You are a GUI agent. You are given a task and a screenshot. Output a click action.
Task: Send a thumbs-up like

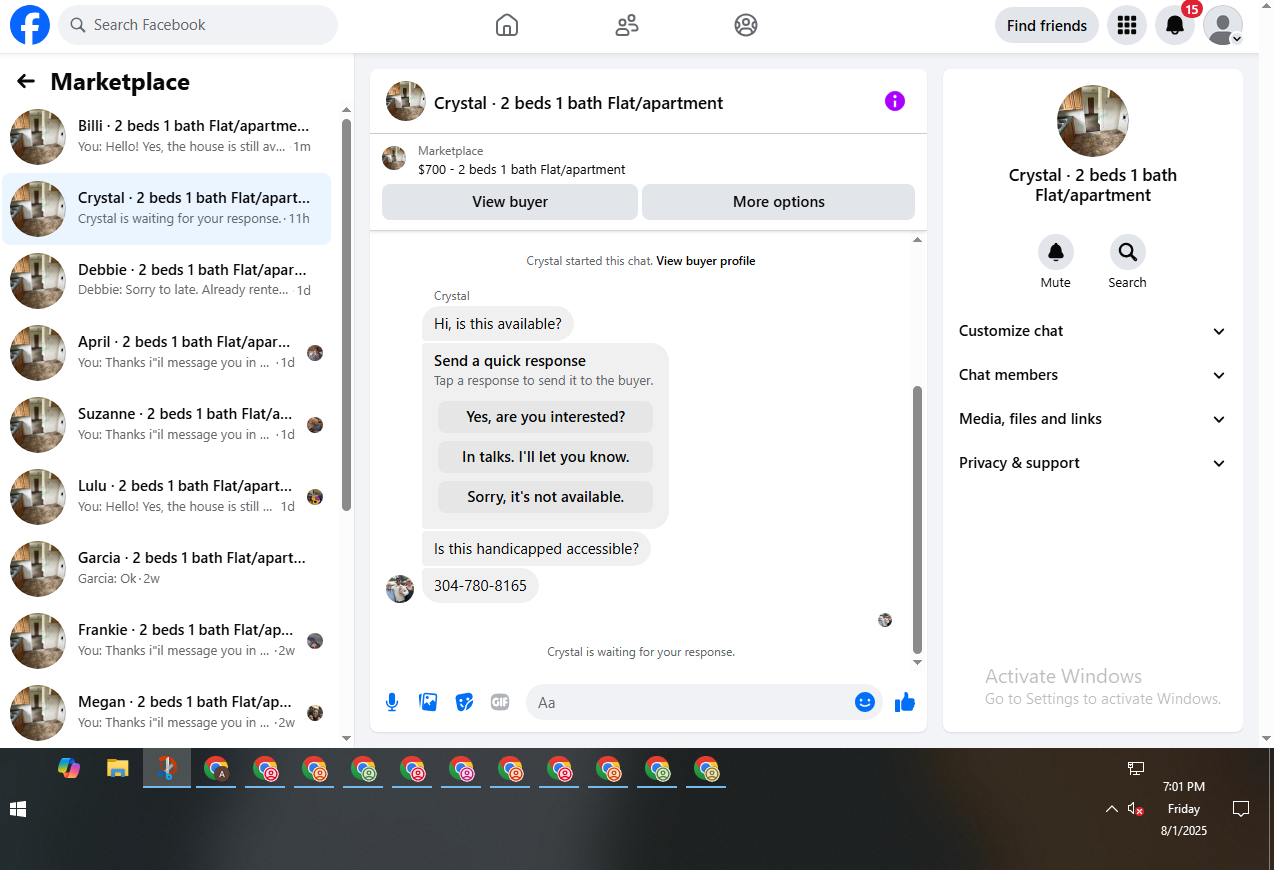[x=905, y=702]
